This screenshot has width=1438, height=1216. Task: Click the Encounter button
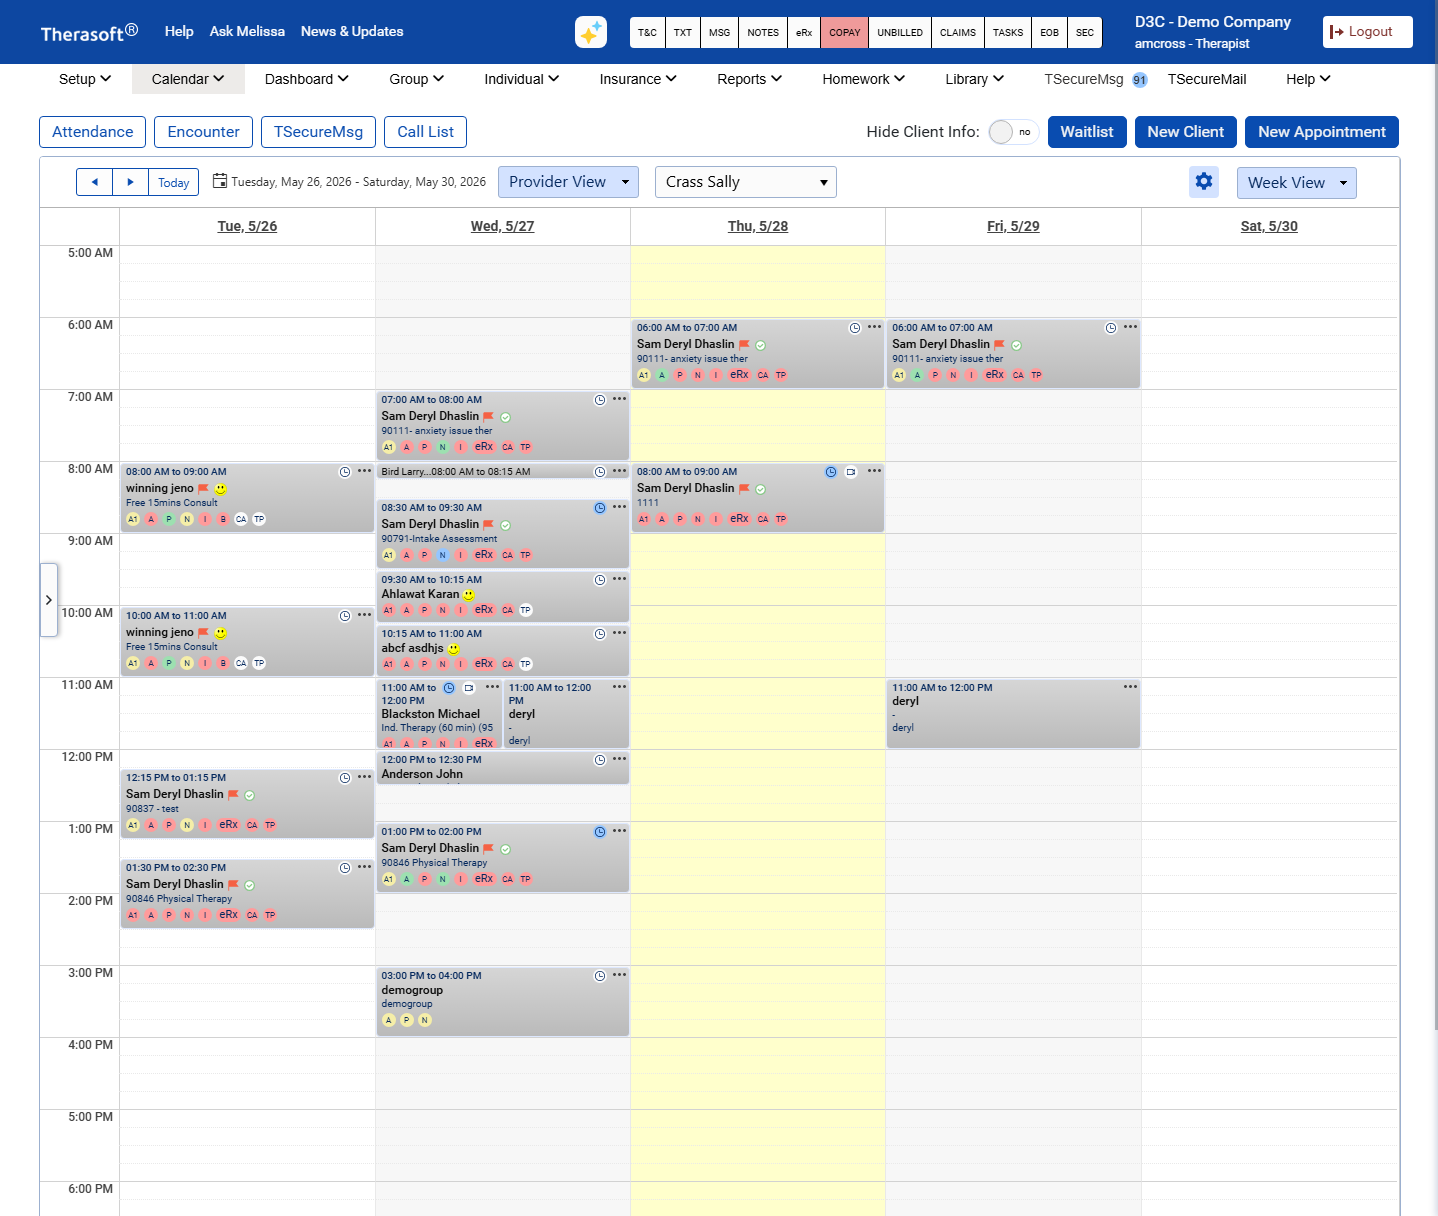[x=203, y=132]
